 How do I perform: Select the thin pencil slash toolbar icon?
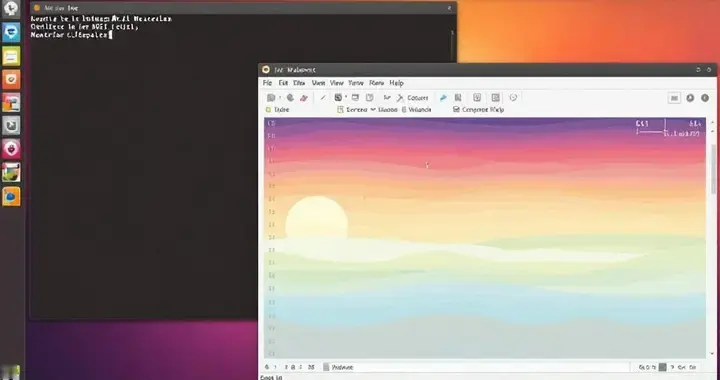[323, 97]
